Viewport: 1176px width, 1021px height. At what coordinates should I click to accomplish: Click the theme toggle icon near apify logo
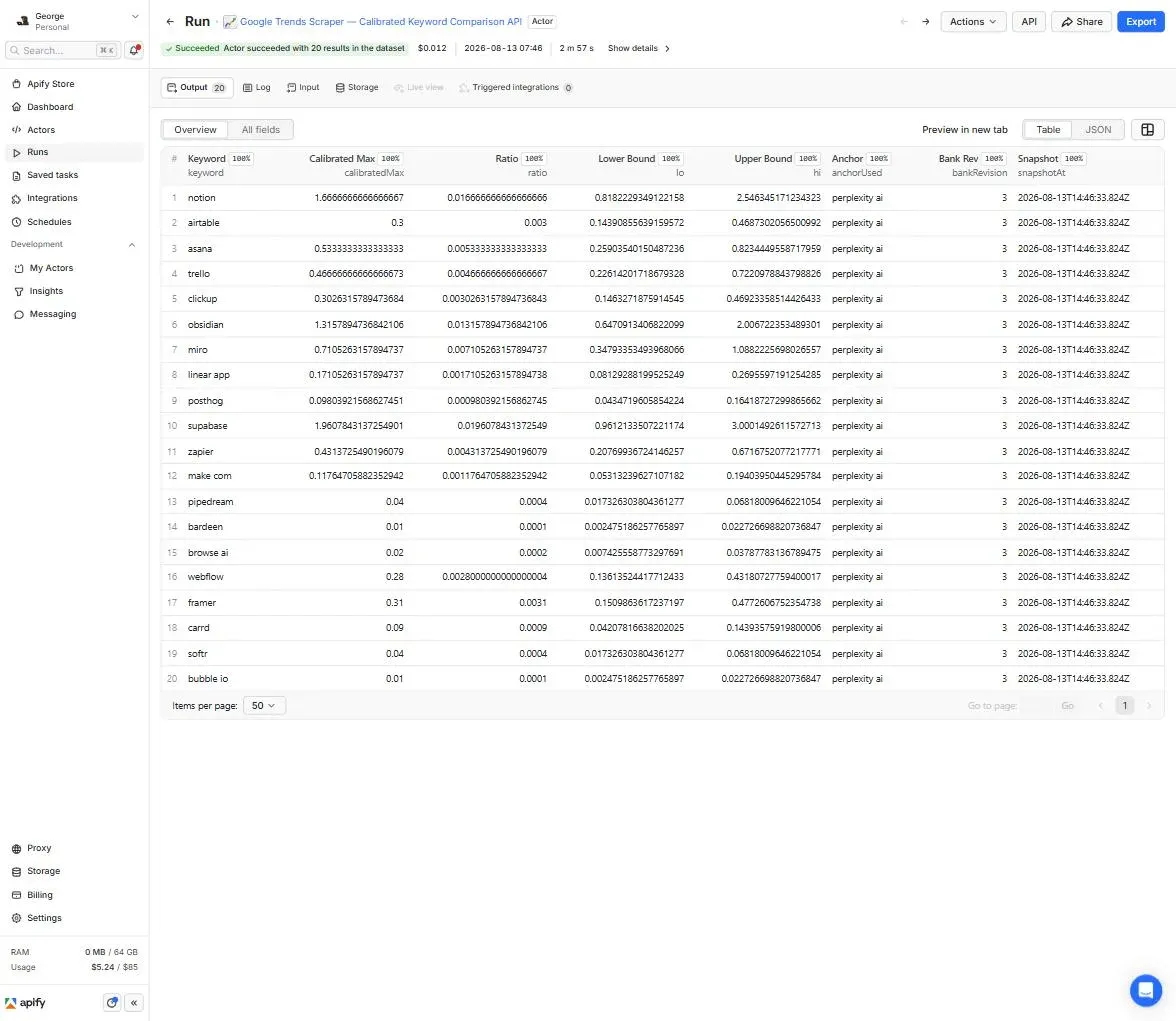(x=112, y=1003)
